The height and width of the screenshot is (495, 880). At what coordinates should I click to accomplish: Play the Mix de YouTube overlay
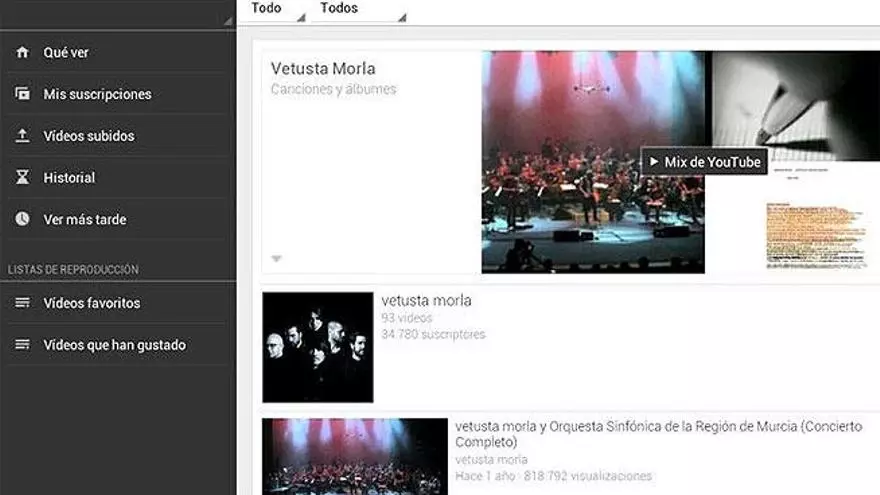(704, 162)
